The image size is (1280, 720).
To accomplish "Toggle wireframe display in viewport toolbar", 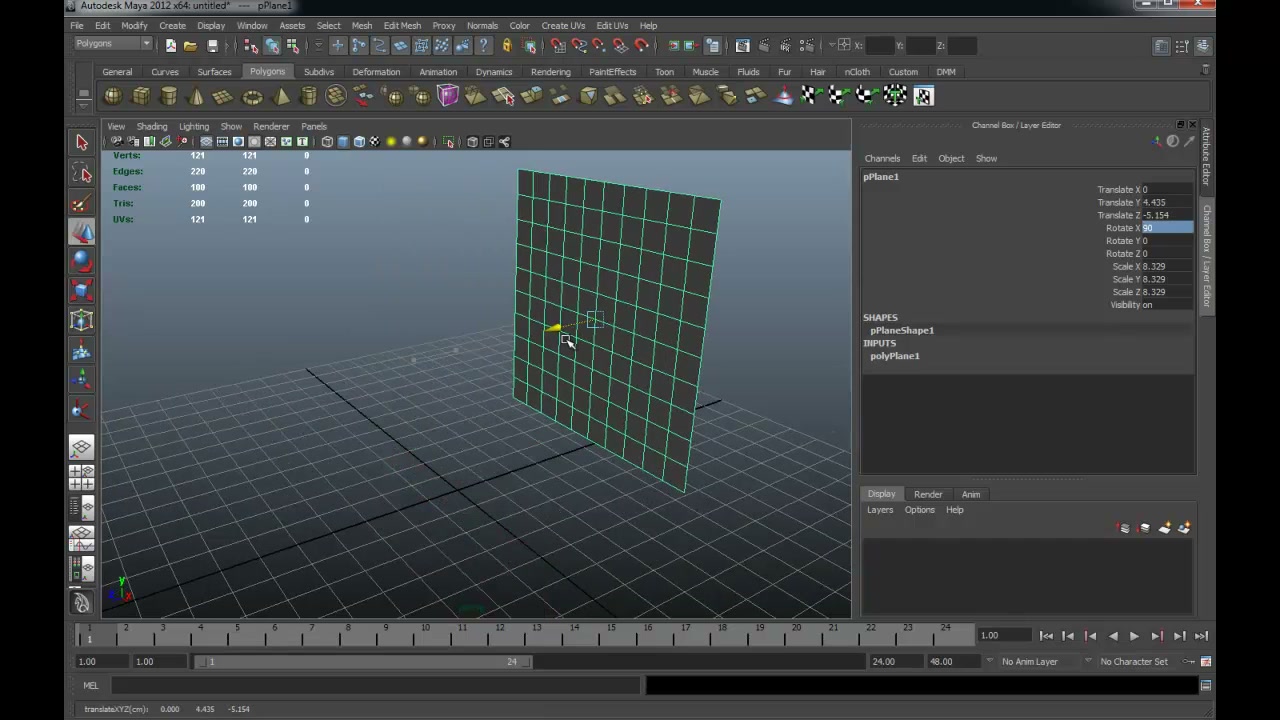I will (327, 142).
